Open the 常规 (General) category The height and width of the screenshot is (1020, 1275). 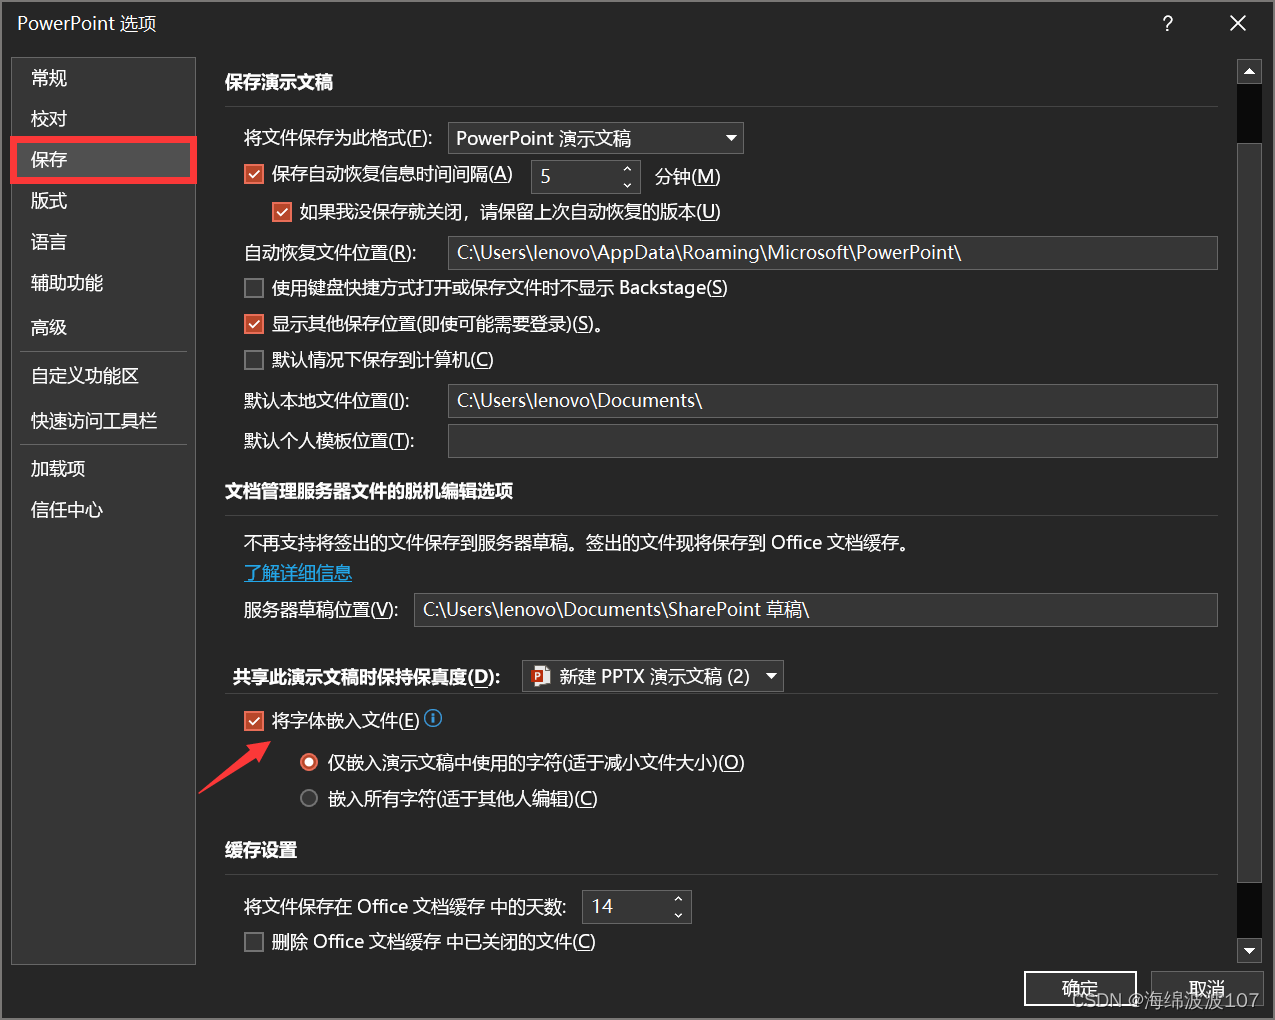point(103,78)
